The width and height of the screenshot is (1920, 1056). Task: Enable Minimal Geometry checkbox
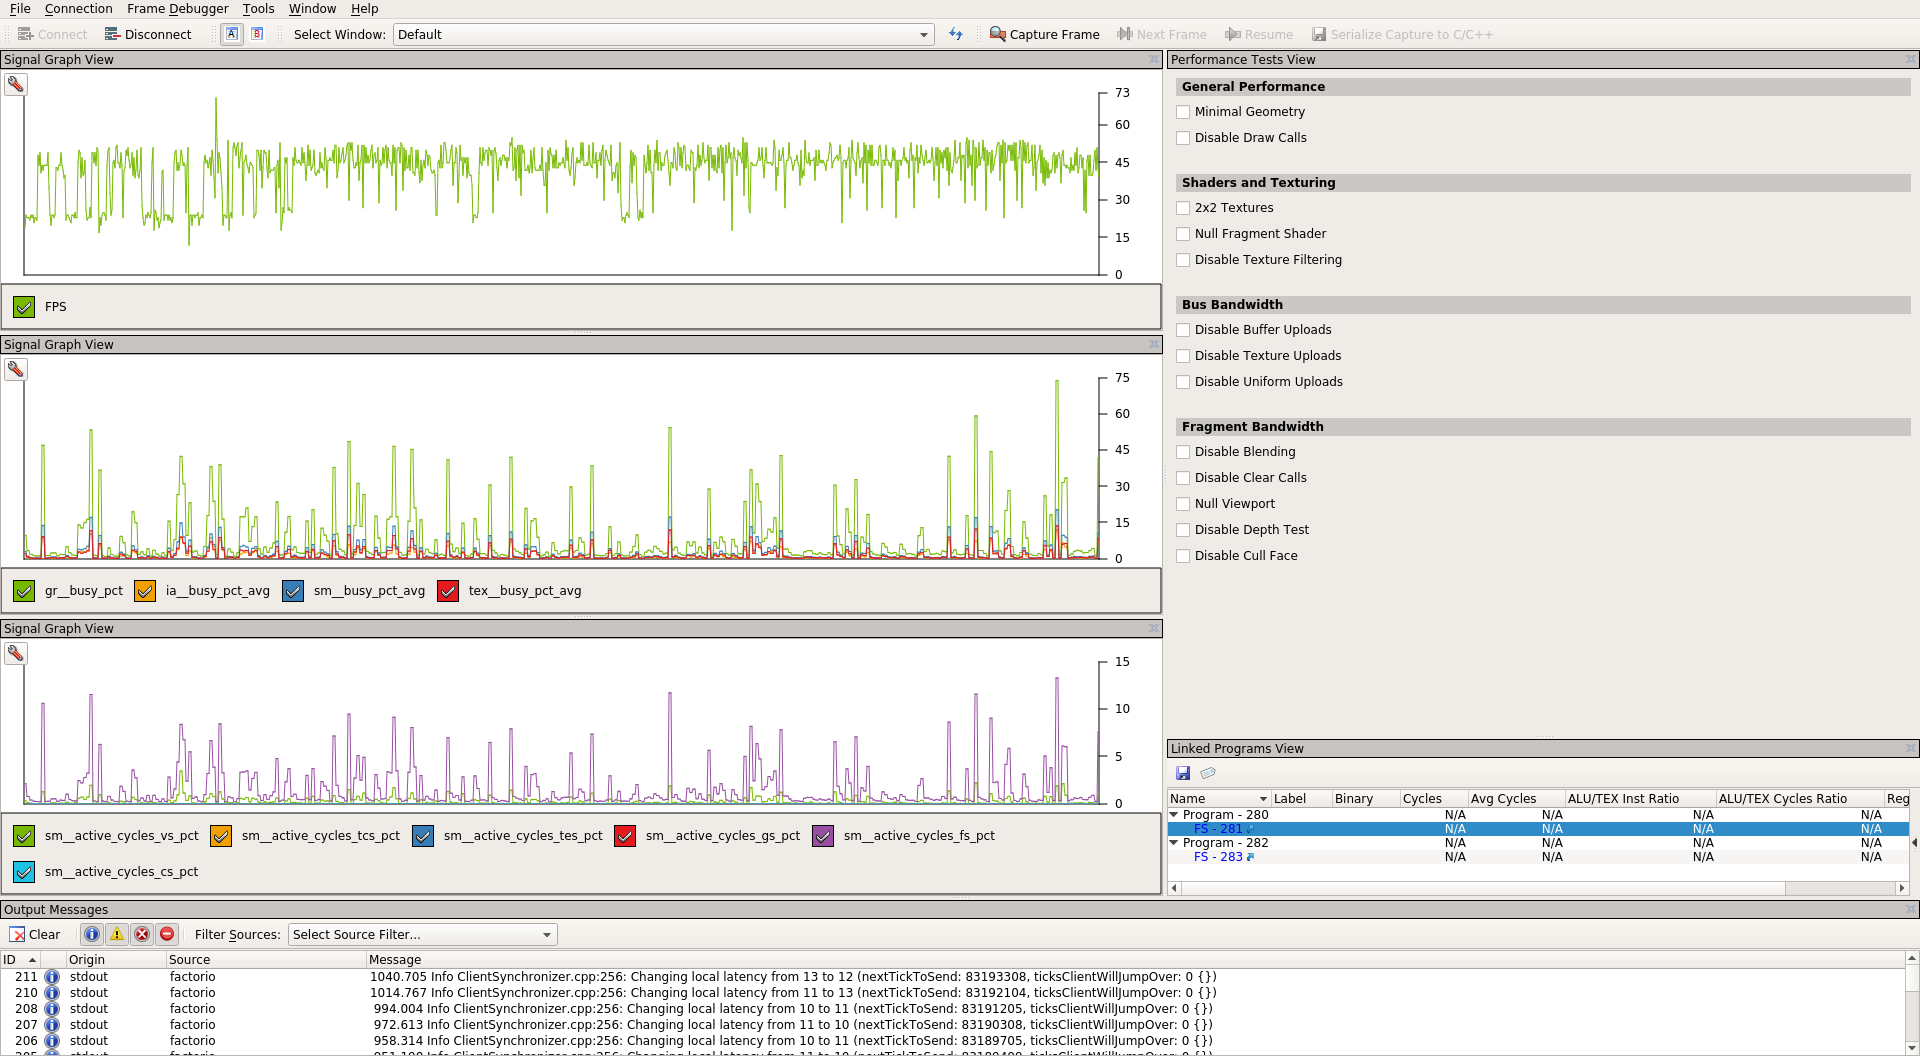(x=1183, y=112)
